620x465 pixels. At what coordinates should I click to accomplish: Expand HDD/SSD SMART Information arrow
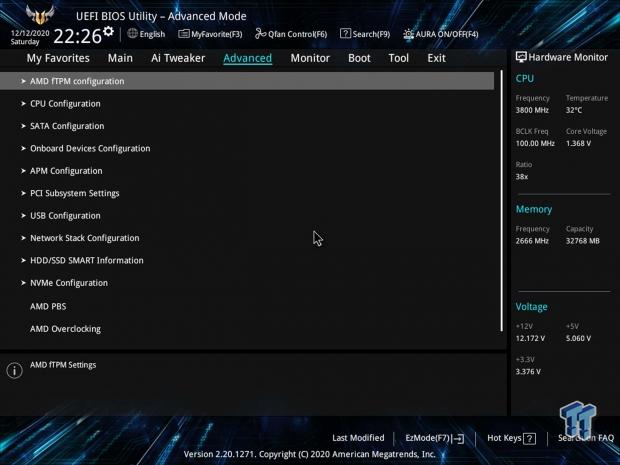(23, 261)
